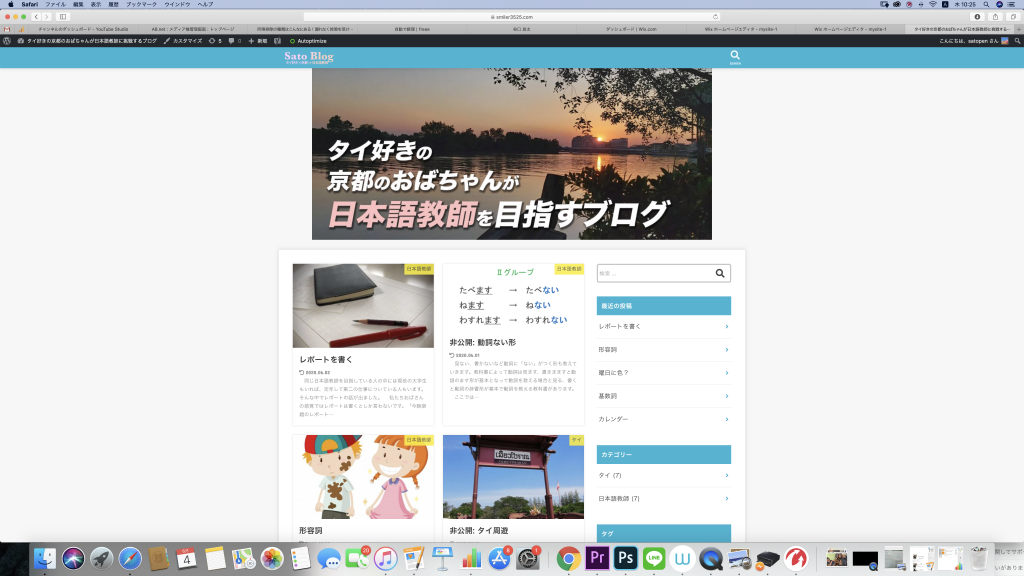Open Safari sidebar toggle button
The width and height of the screenshot is (1024, 576).
pos(62,17)
